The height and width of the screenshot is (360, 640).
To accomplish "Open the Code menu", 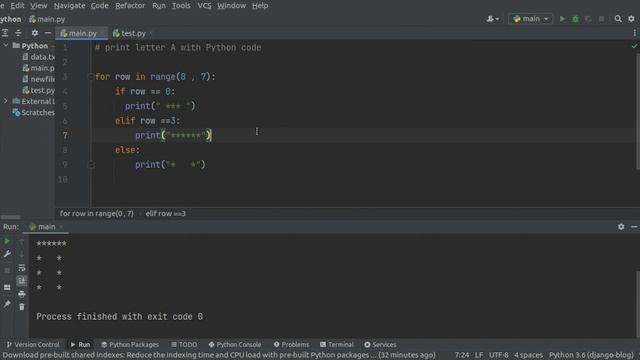I will [100, 5].
